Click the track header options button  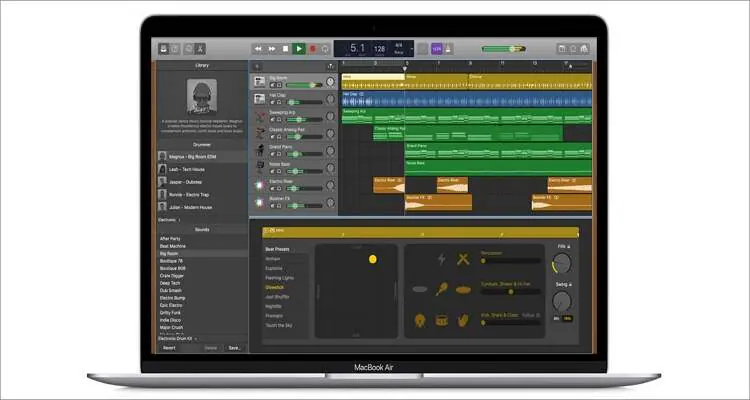tap(331, 67)
